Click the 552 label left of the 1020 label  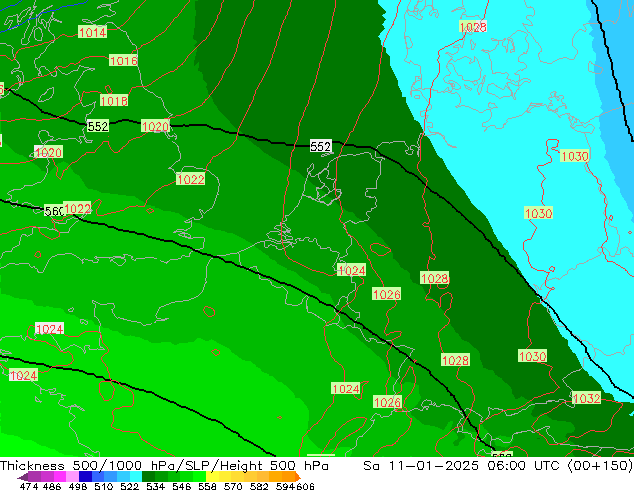pos(98,126)
